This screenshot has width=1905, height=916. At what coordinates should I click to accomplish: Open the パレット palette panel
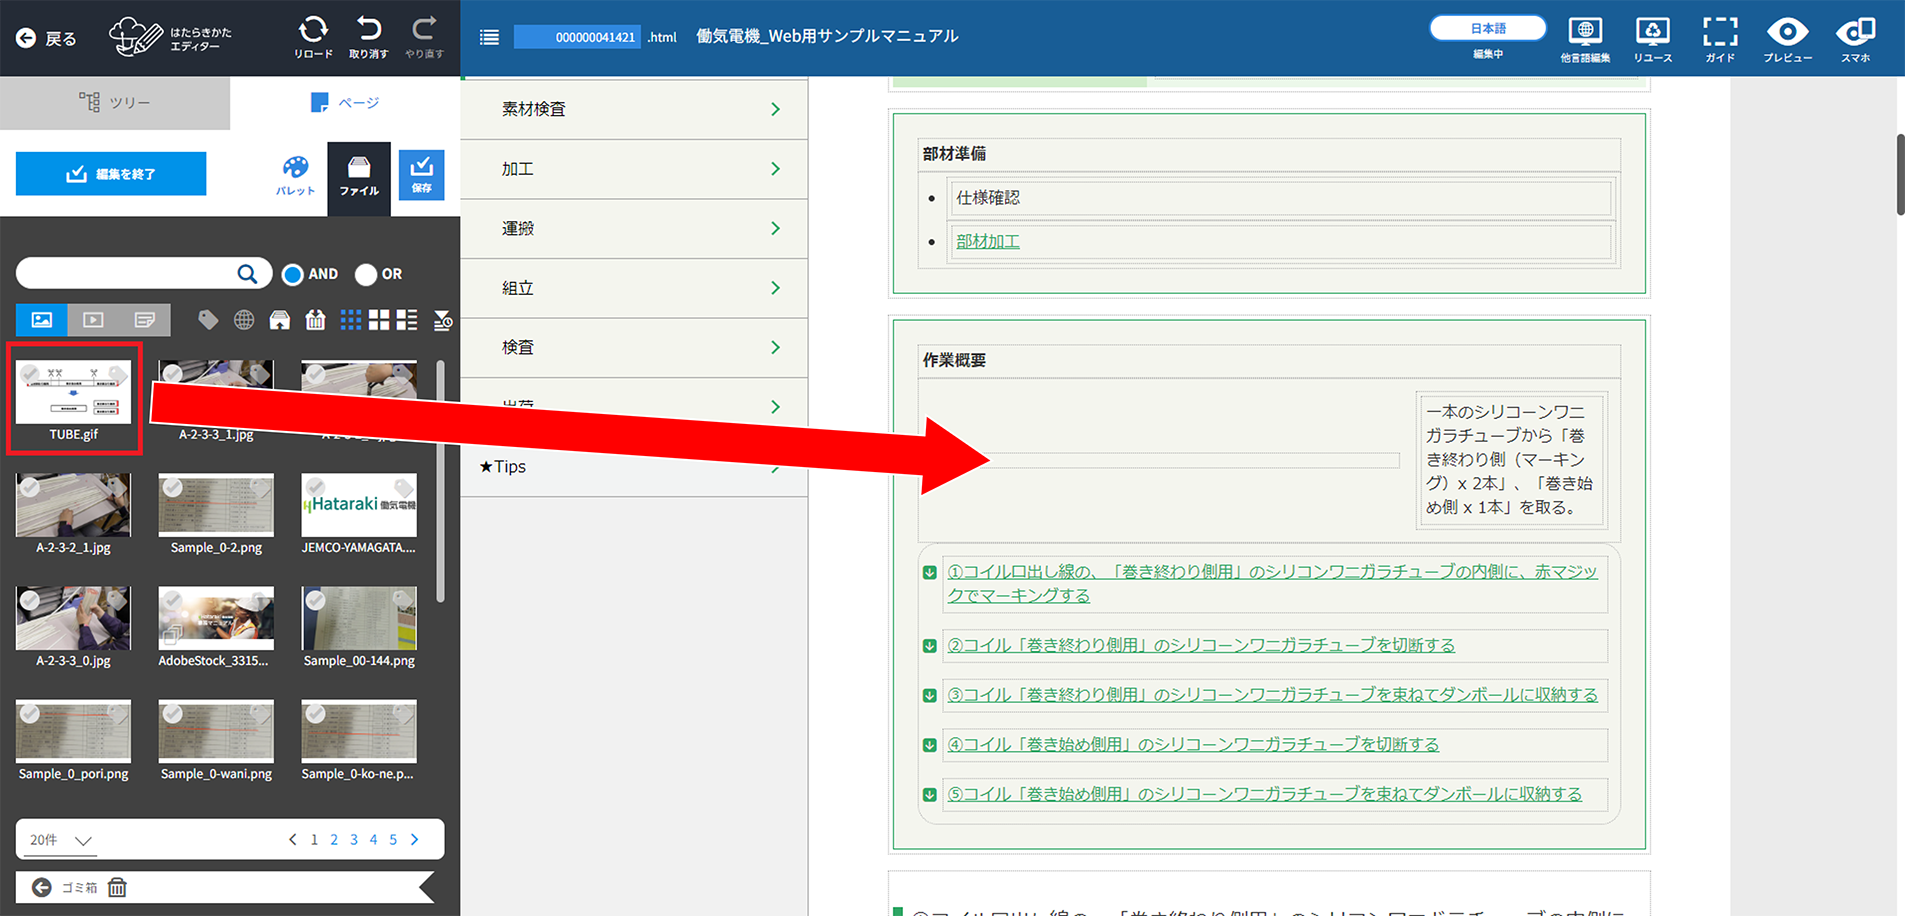295,174
